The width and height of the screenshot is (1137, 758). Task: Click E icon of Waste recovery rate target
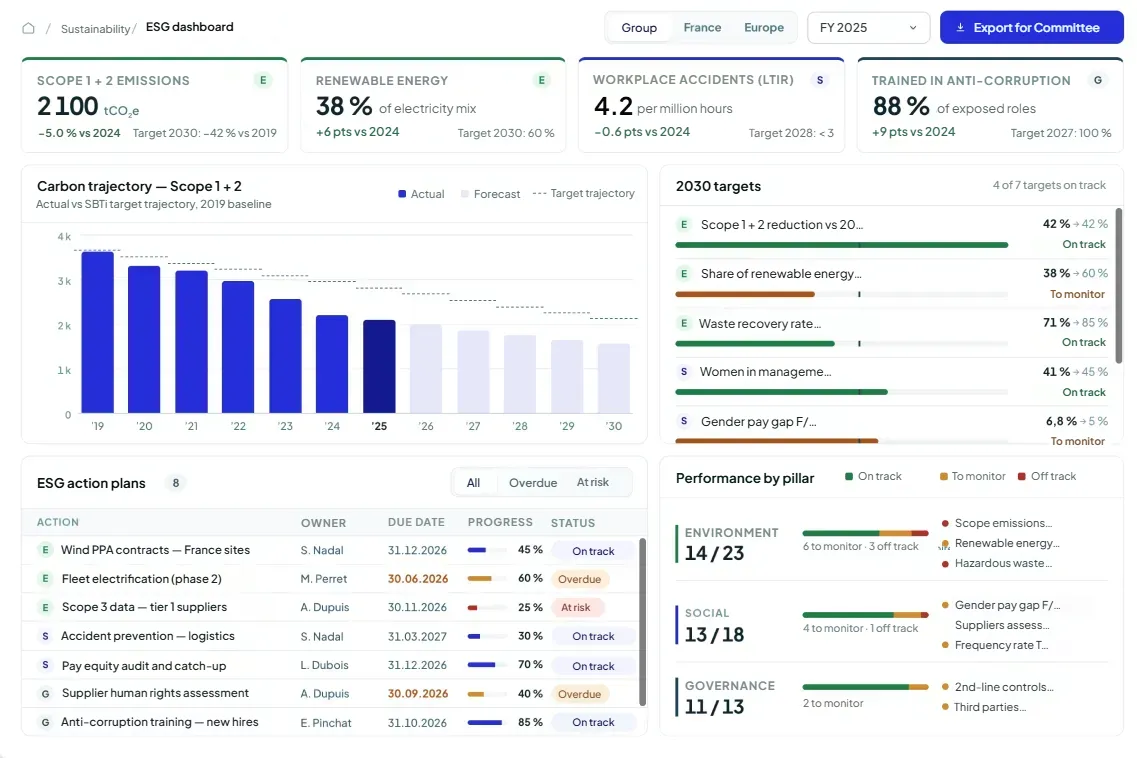pos(683,324)
